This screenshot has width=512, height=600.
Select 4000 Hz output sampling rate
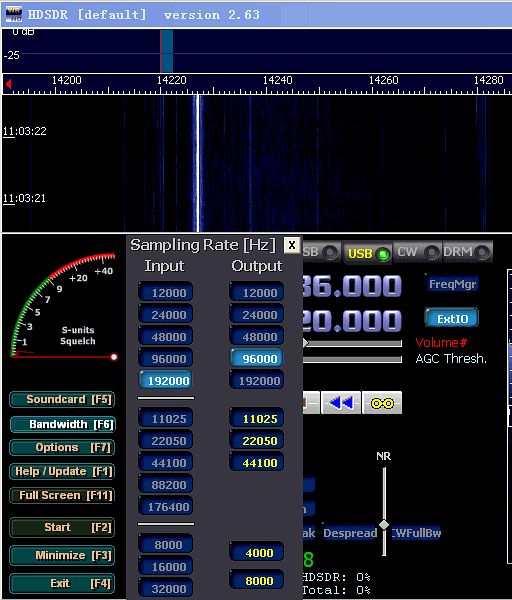[x=256, y=553]
